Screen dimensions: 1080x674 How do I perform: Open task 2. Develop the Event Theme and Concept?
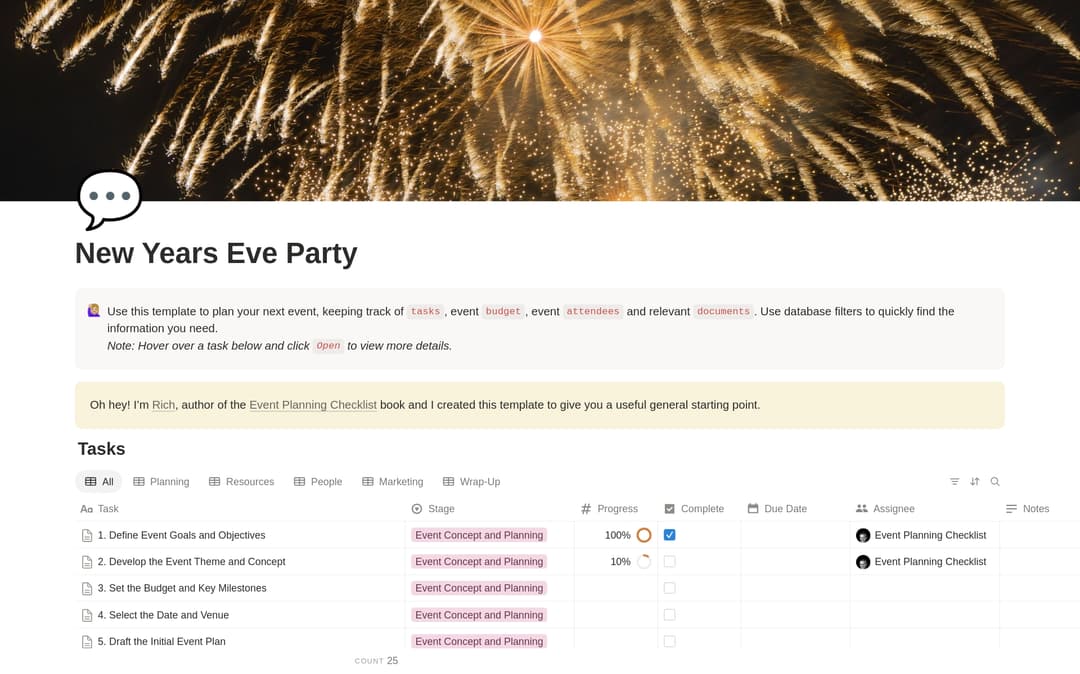tap(191, 562)
